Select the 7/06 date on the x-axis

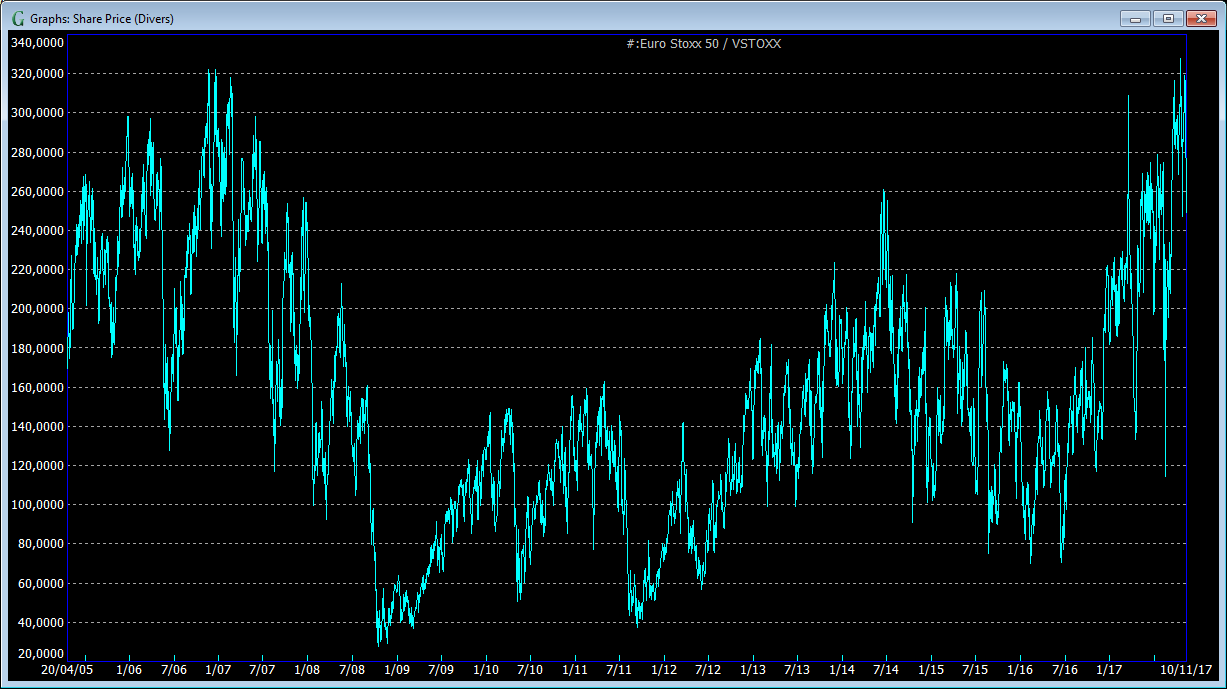coord(174,669)
